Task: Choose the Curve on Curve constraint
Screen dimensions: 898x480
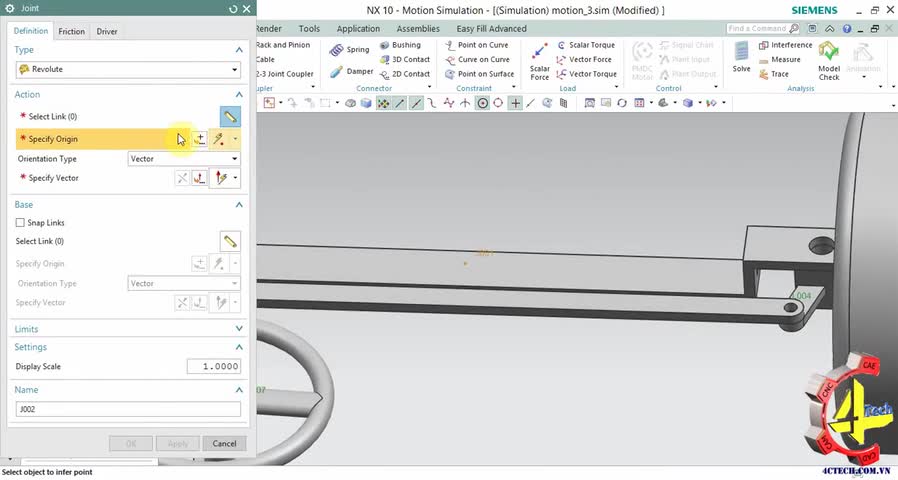Action: point(477,59)
